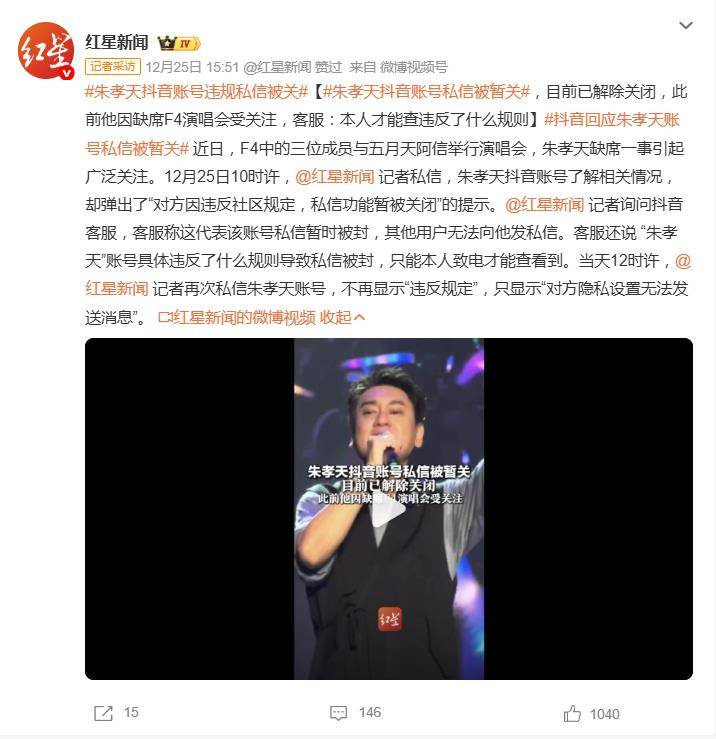The width and height of the screenshot is (716, 739).
Task: Like the post with thumbs-up icon
Action: pos(572,714)
